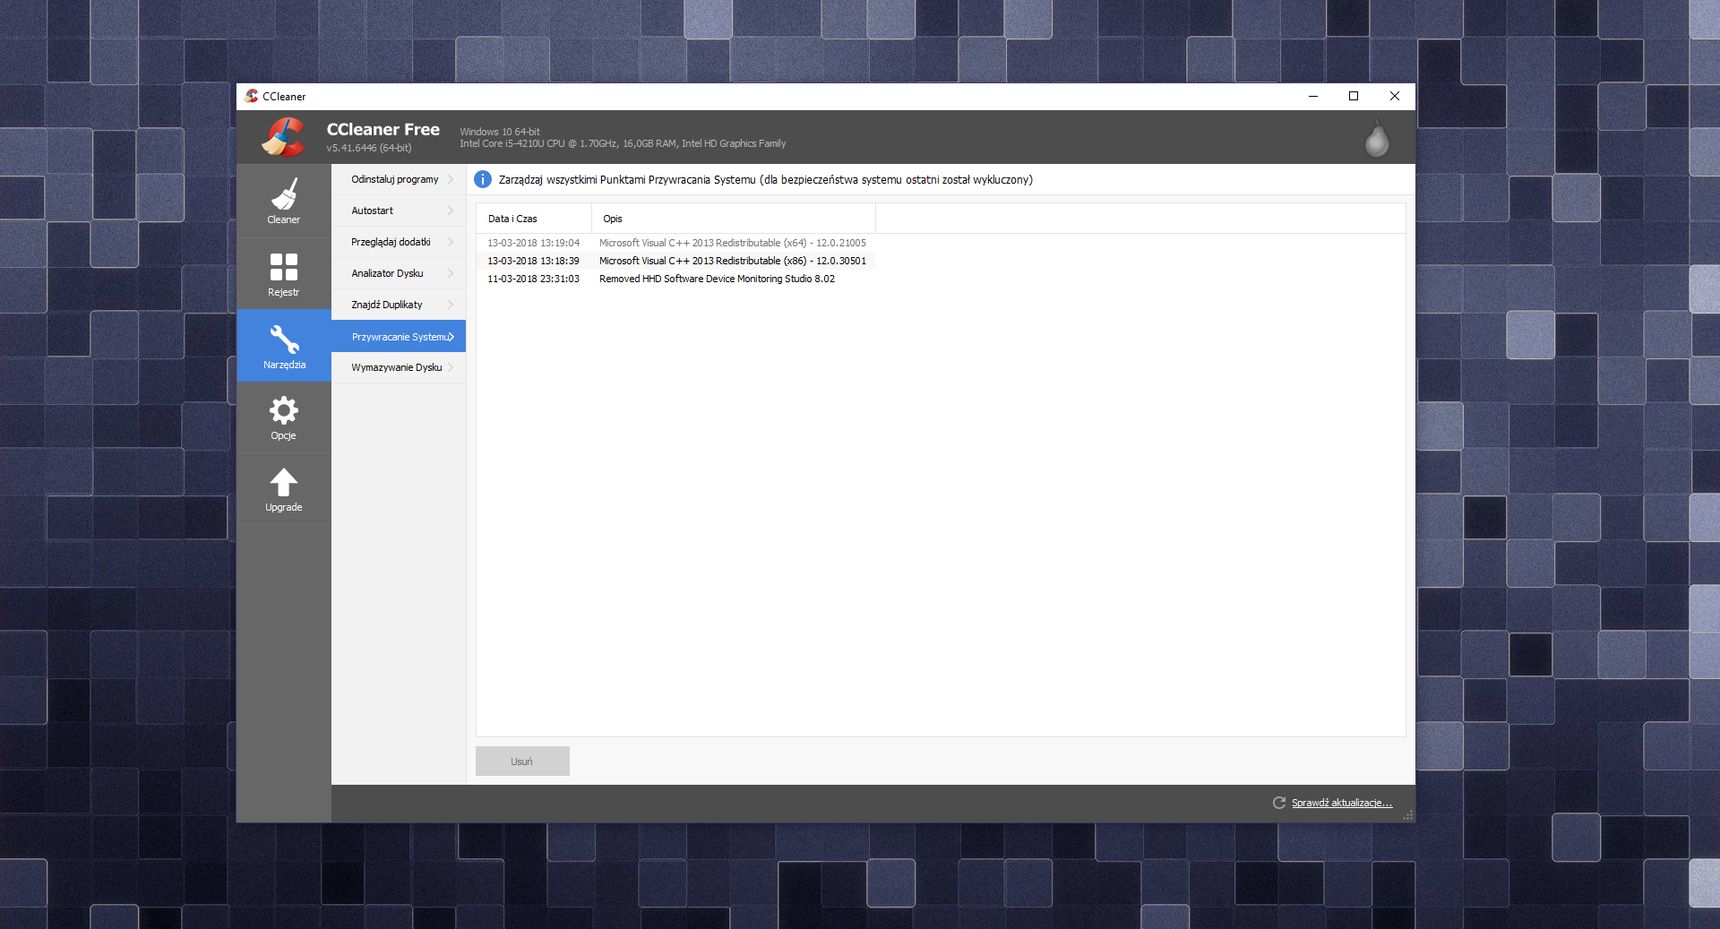The height and width of the screenshot is (929, 1720).
Task: Select Przywracanie Systemu tool
Action: coord(398,336)
